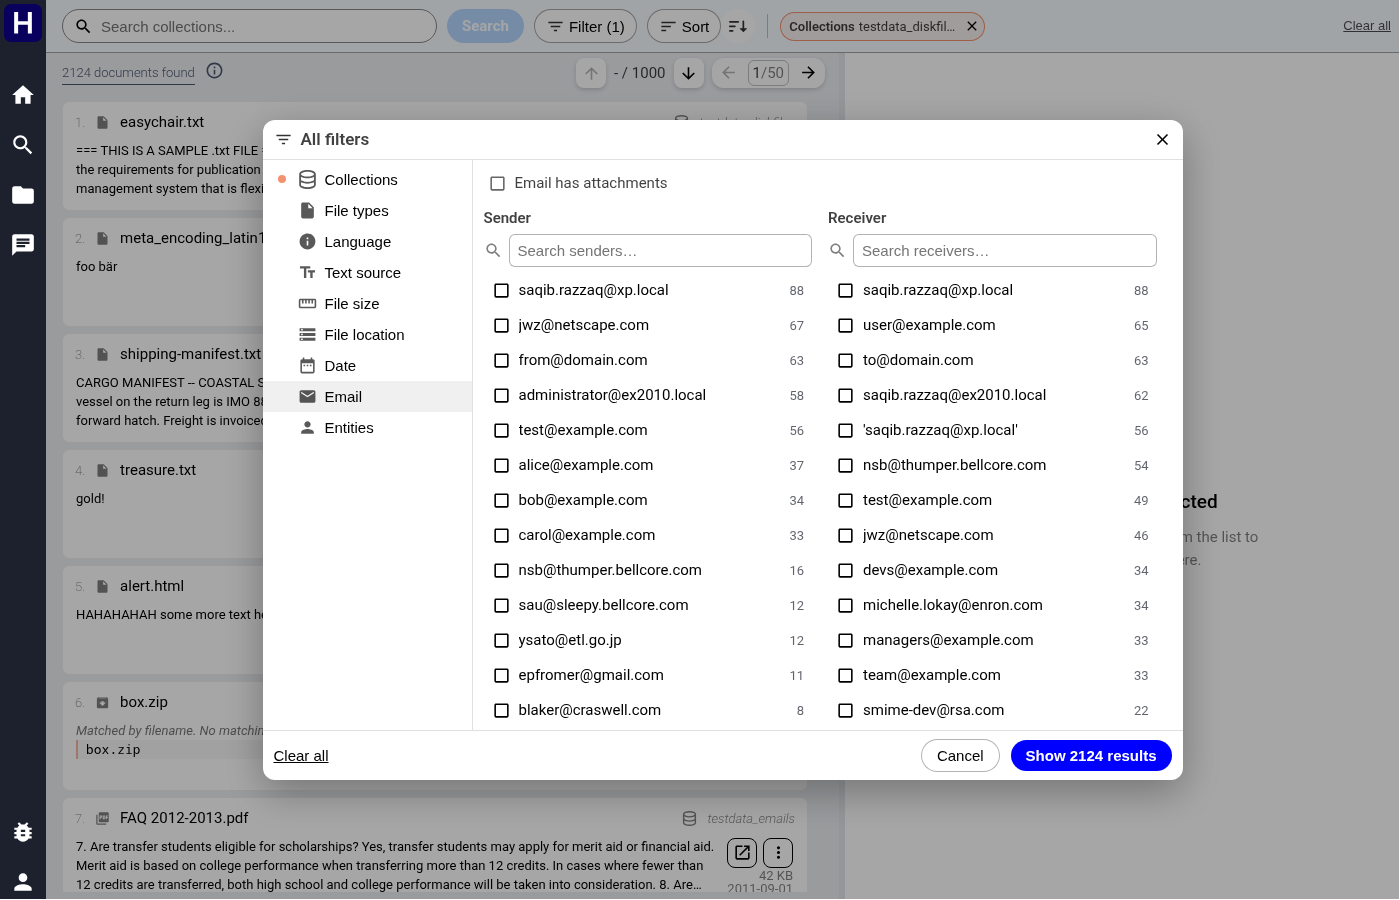Screen dimensions: 1400x900
Task: Open the Home icon in the sidebar
Action: click(23, 95)
